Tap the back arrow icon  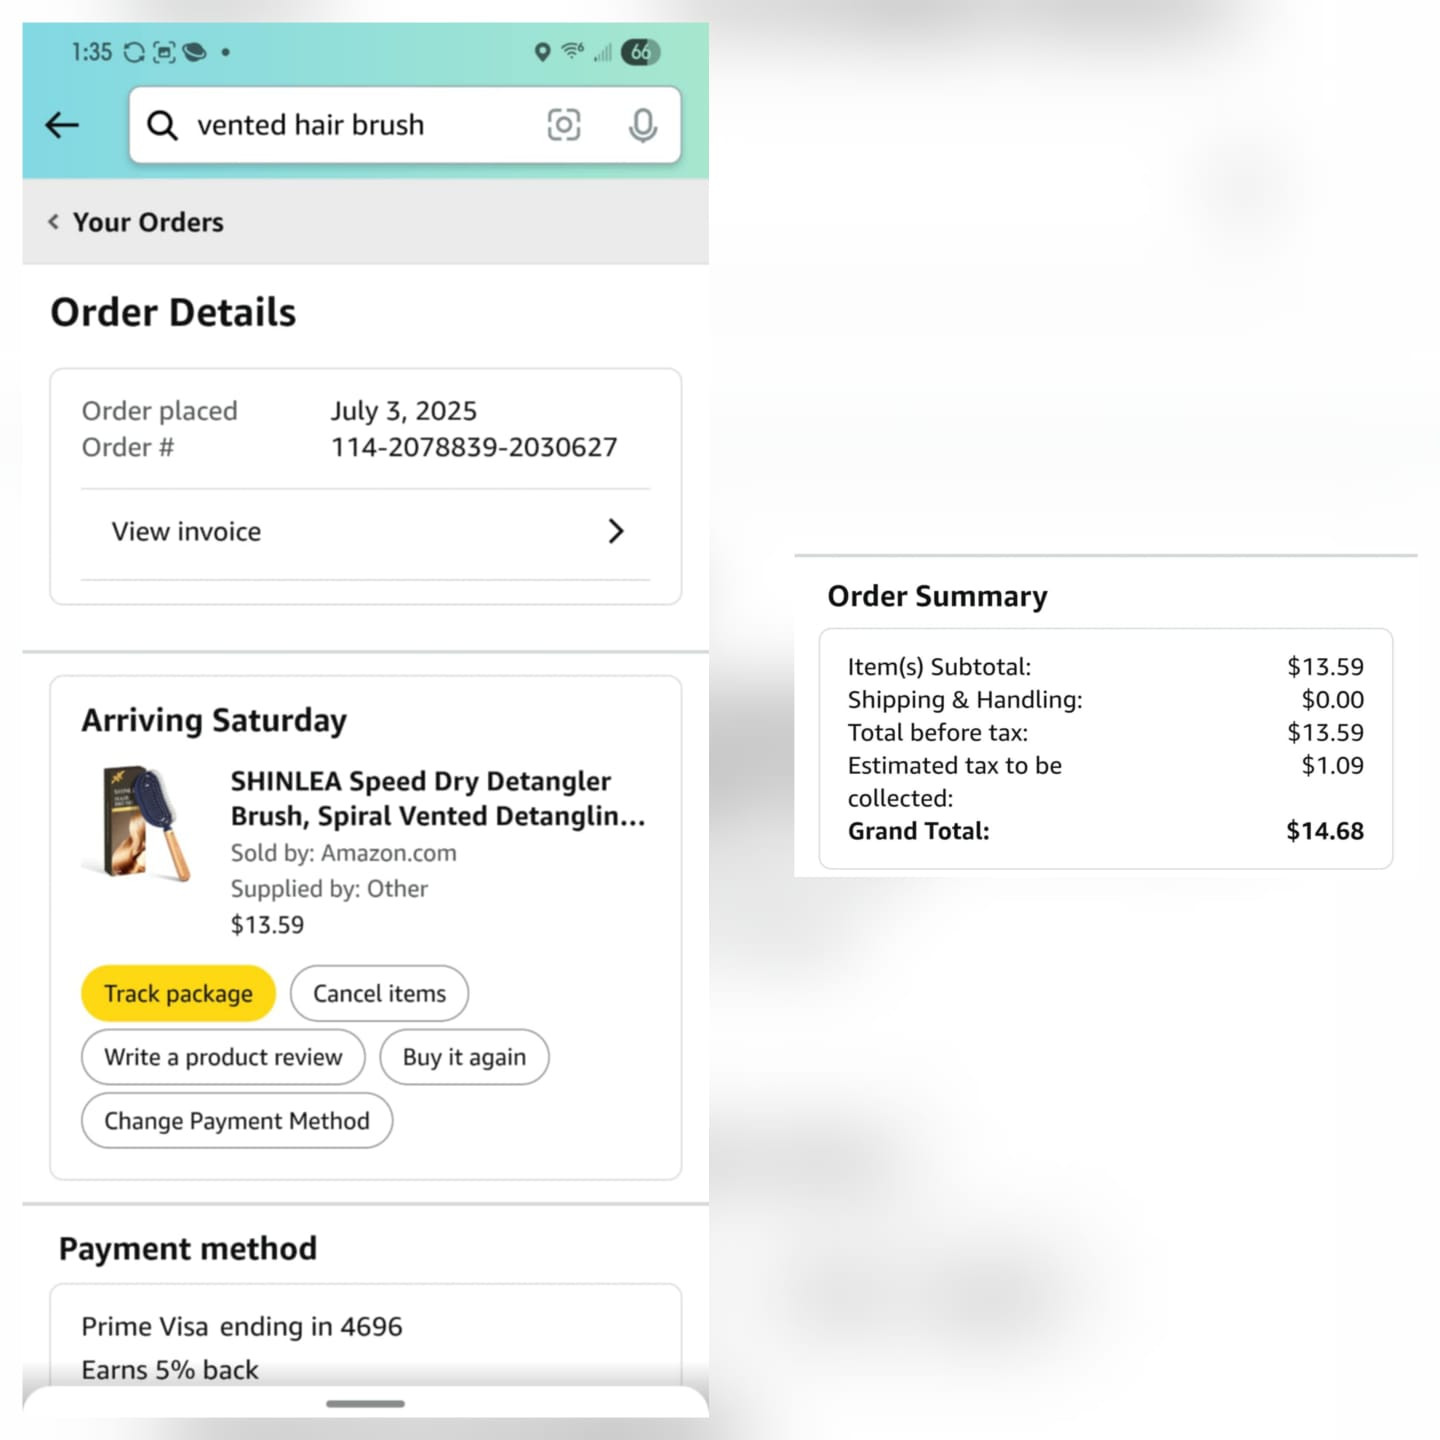click(x=62, y=125)
